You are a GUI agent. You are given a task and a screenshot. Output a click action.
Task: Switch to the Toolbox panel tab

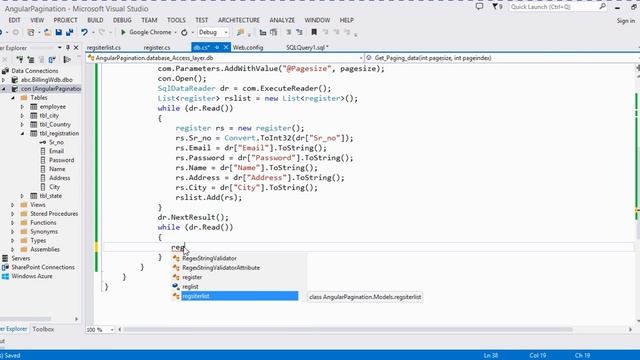pos(43,329)
